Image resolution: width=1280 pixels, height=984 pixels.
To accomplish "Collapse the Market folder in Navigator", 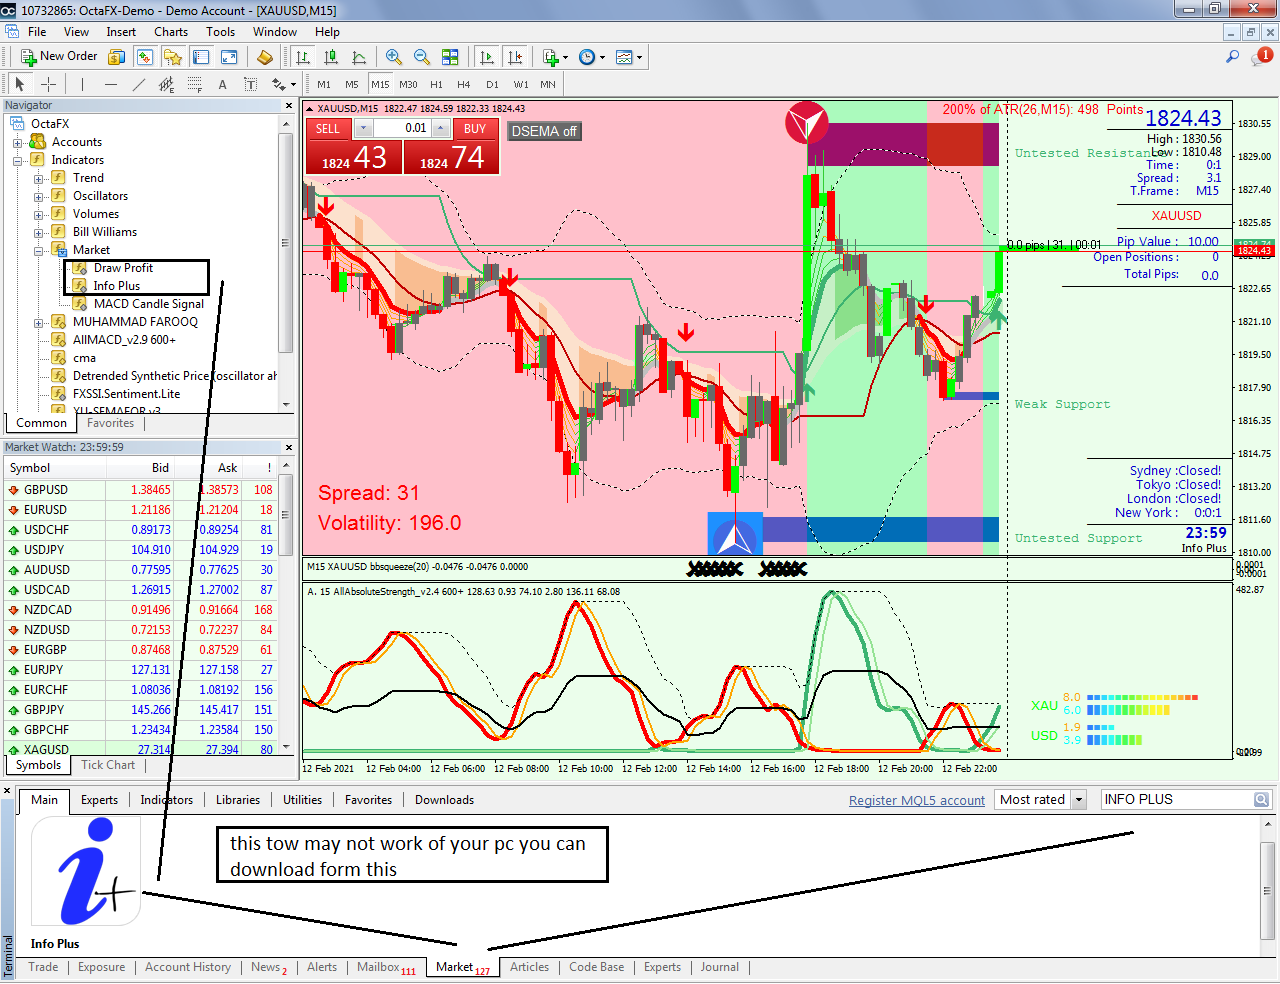I will click(39, 250).
